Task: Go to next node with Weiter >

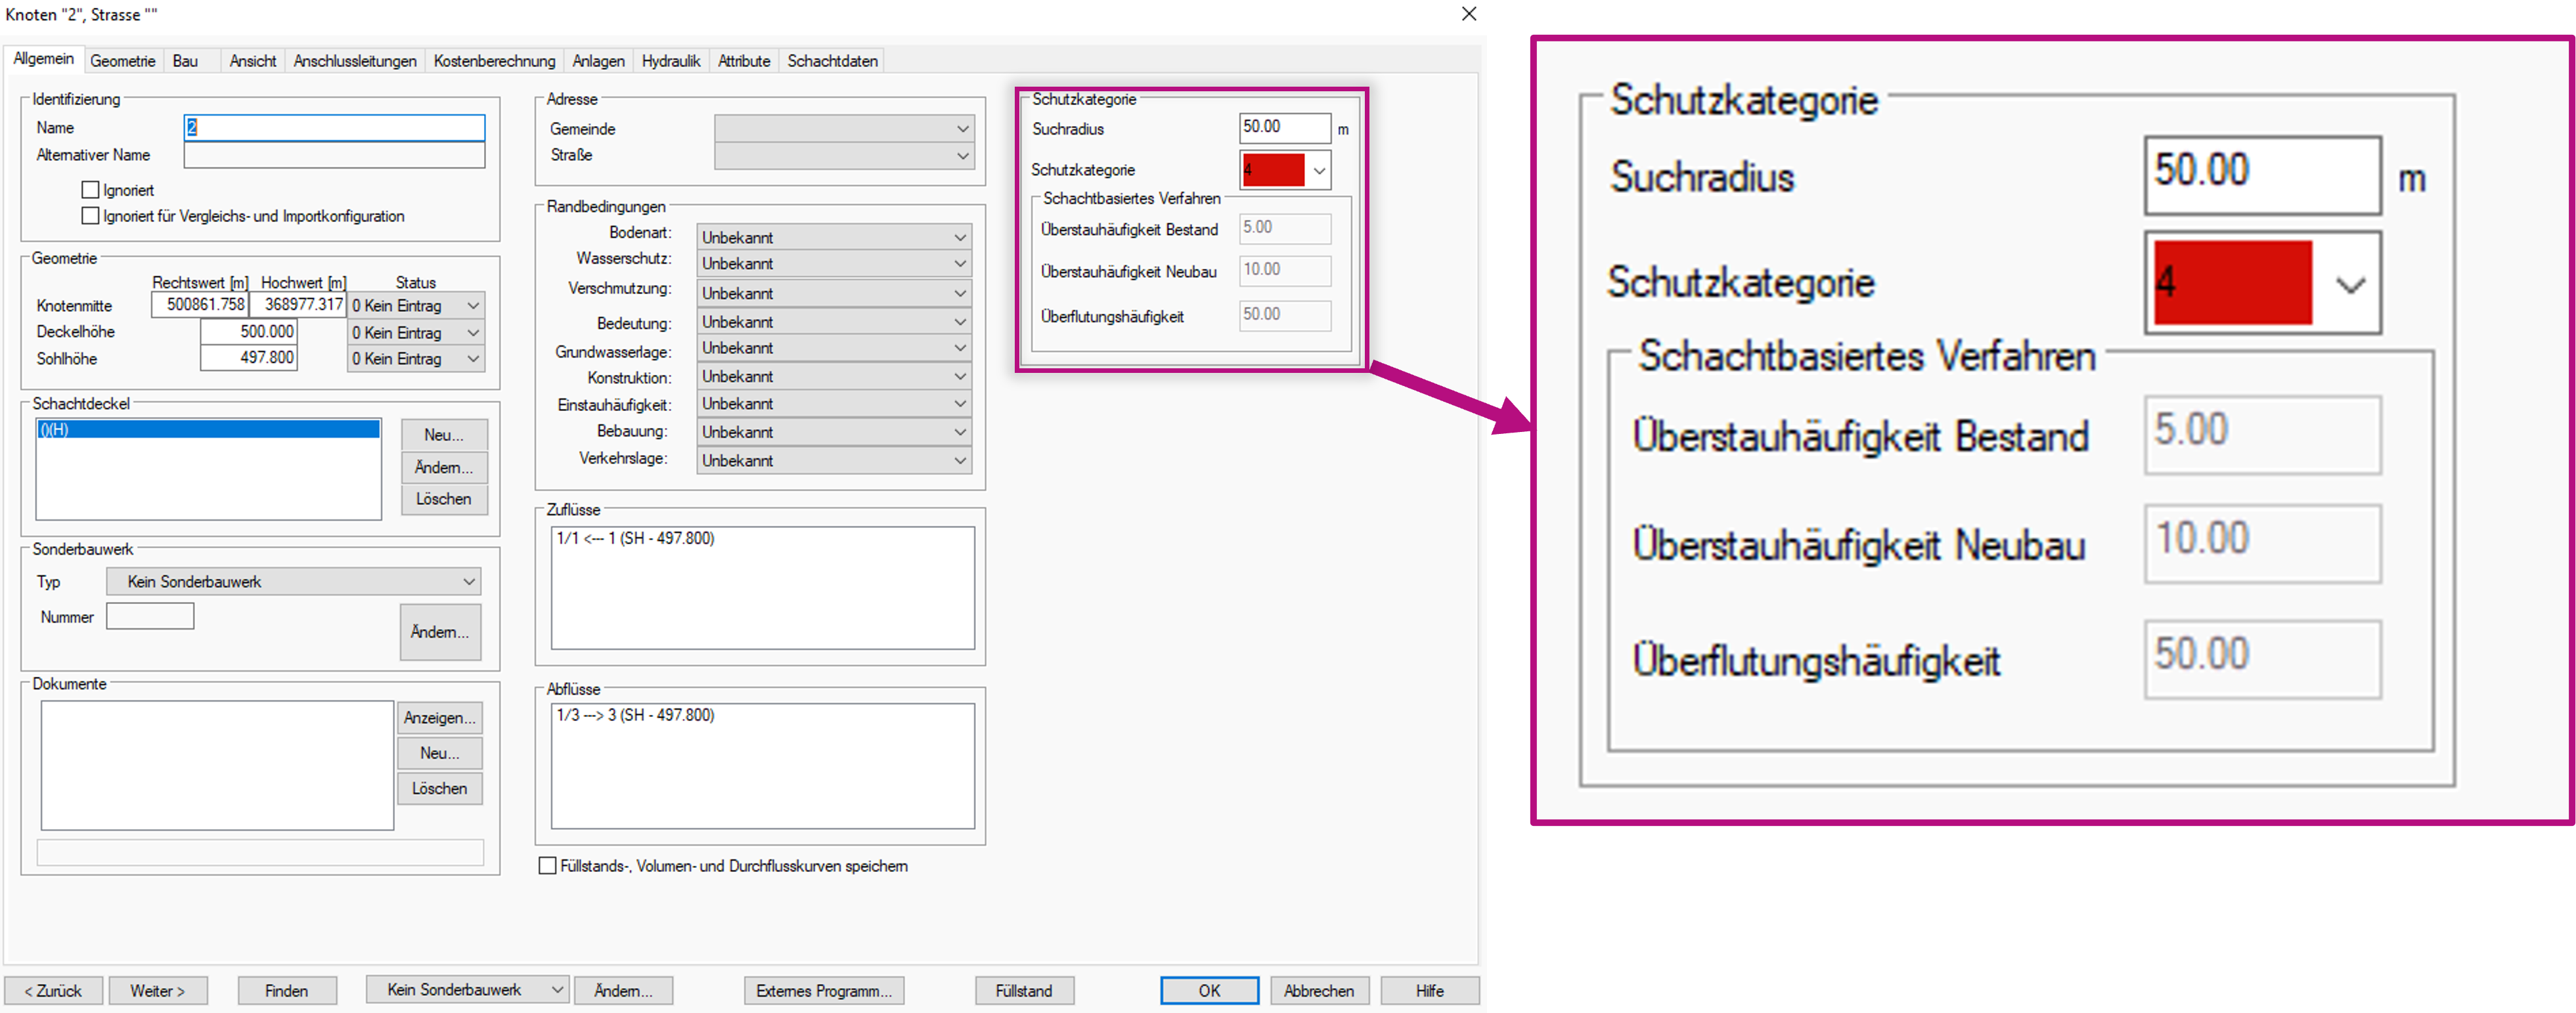Action: (158, 990)
